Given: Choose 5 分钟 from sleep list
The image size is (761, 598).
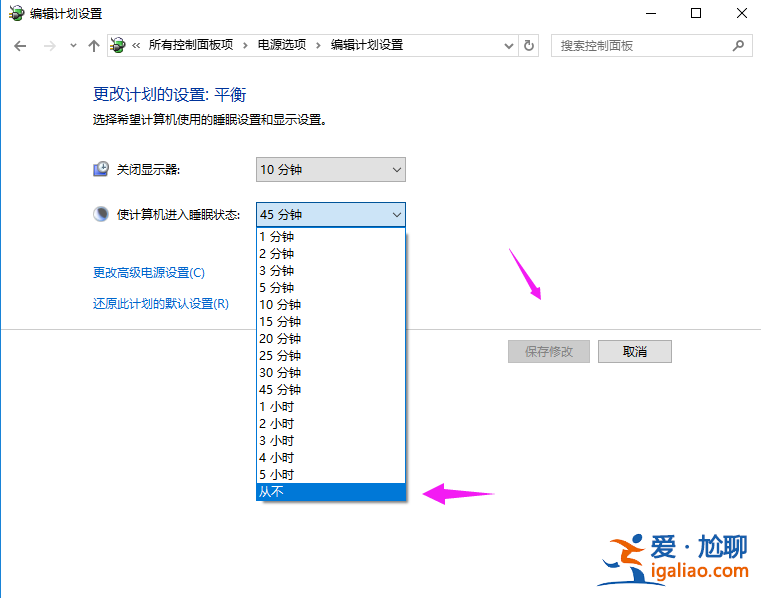Looking at the screenshot, I should tap(331, 287).
